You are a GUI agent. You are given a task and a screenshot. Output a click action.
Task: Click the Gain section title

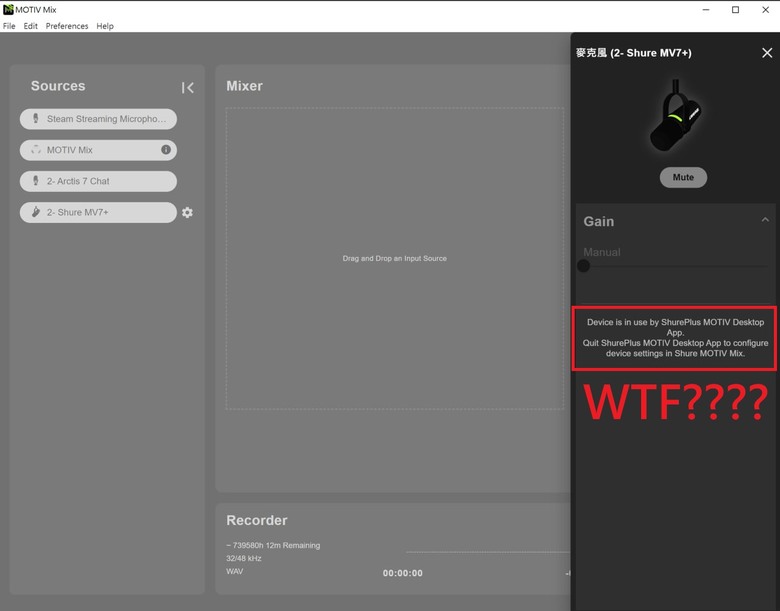598,221
